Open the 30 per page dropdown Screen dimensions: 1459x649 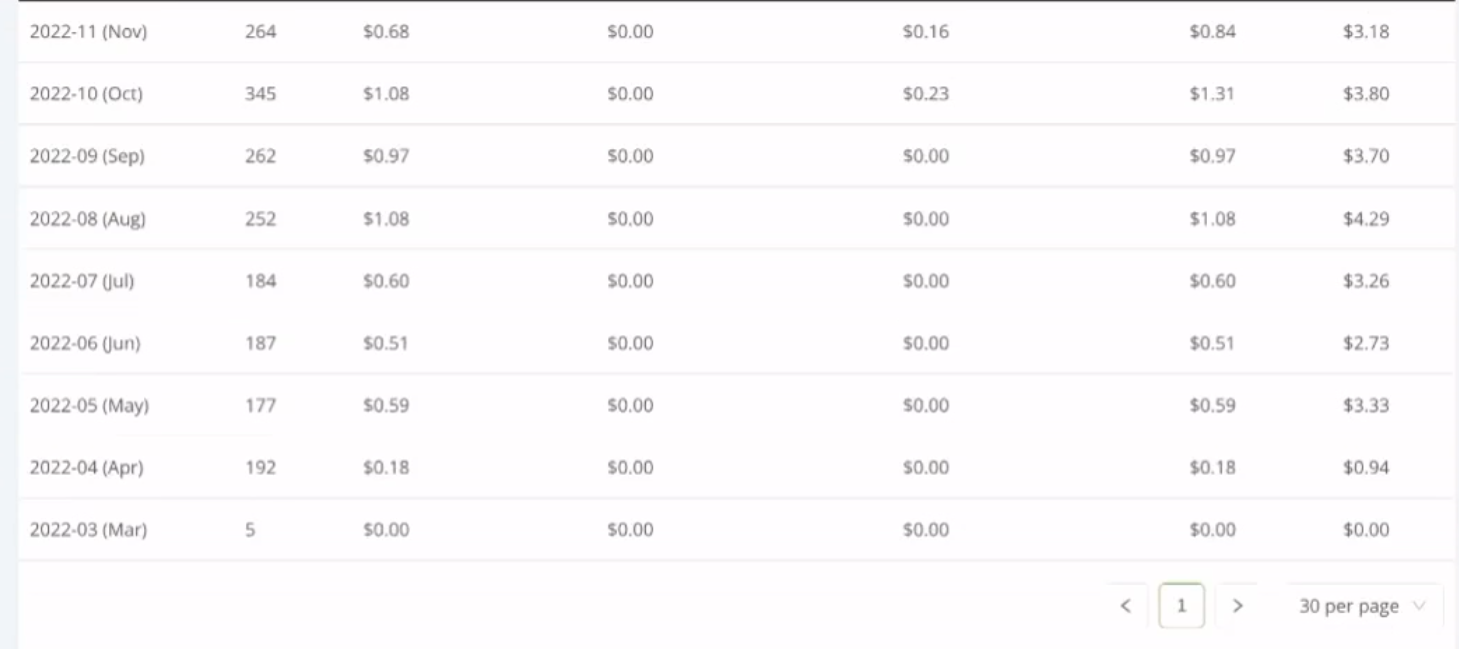pyautogui.click(x=1364, y=606)
